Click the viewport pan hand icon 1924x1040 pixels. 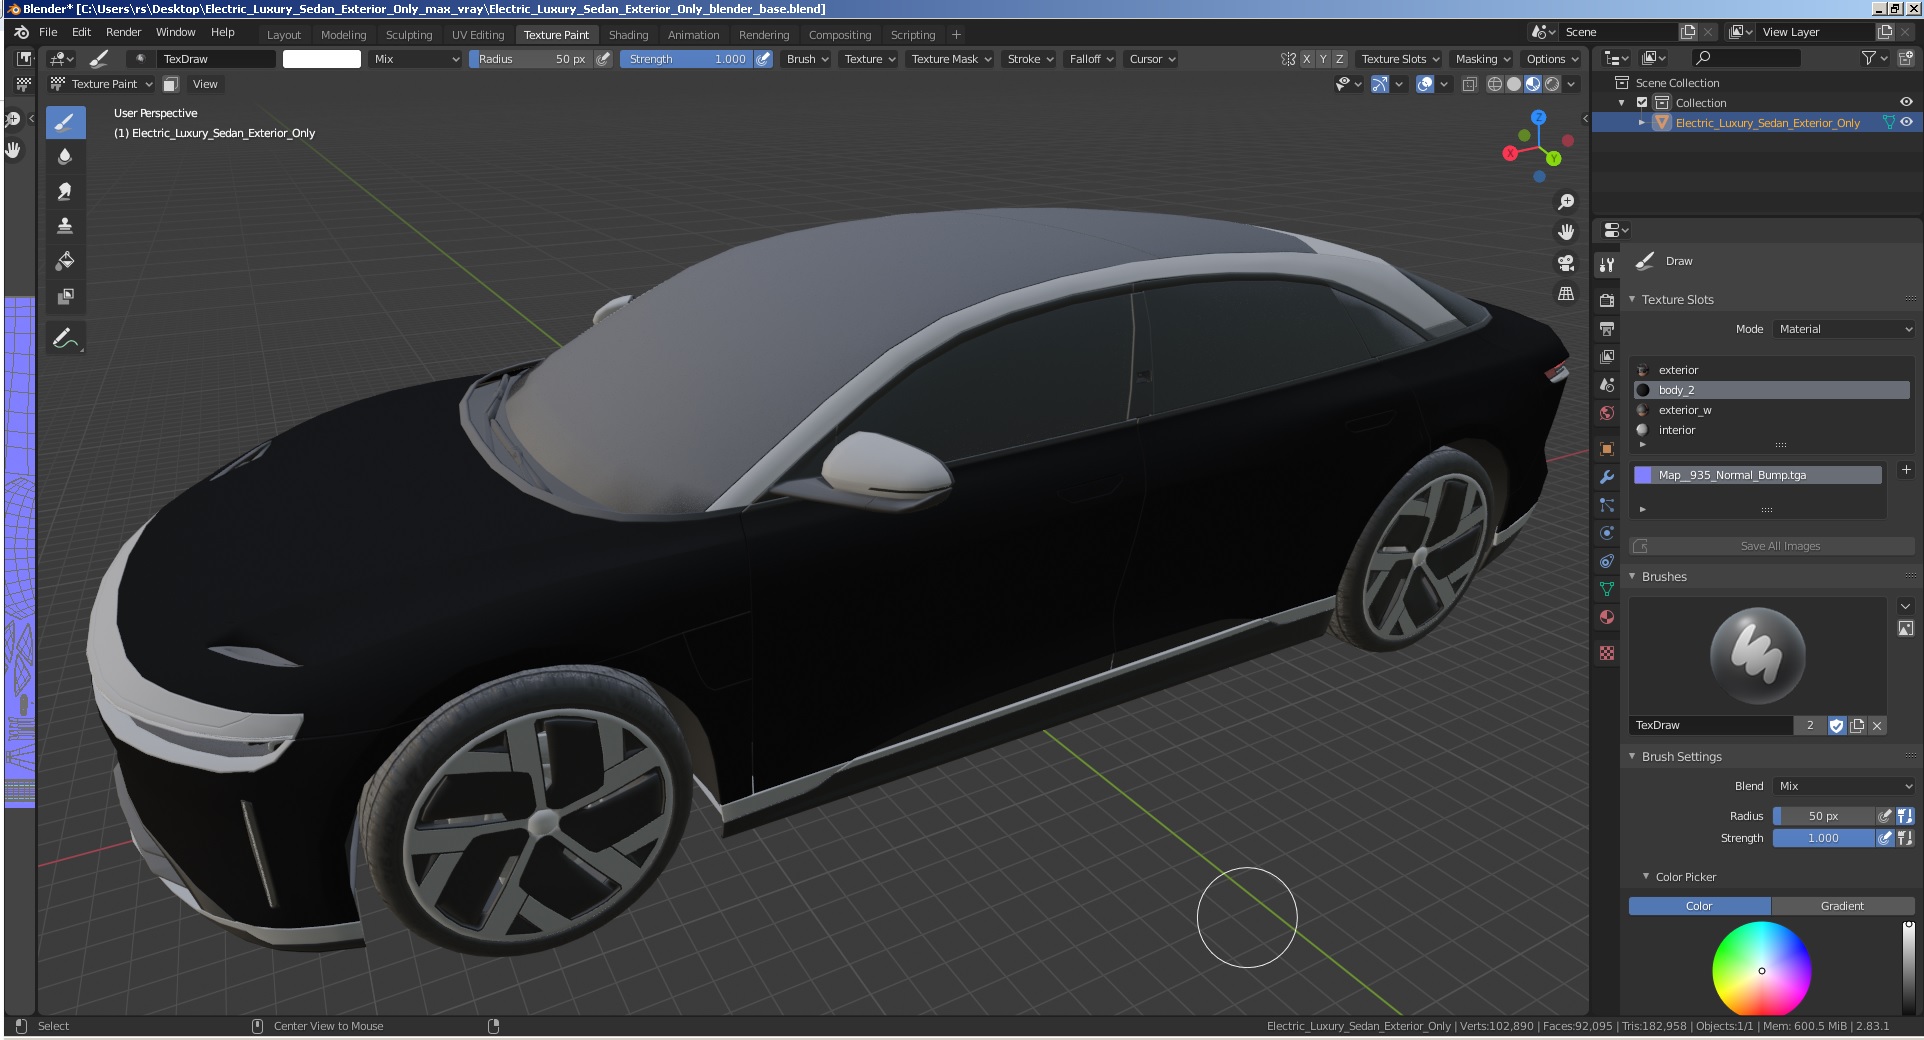(x=1566, y=232)
